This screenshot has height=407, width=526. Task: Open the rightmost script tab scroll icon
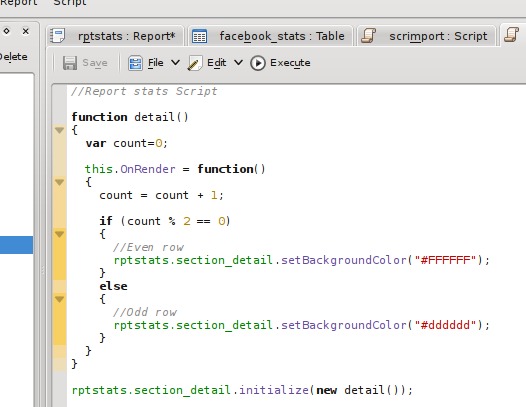point(512,35)
